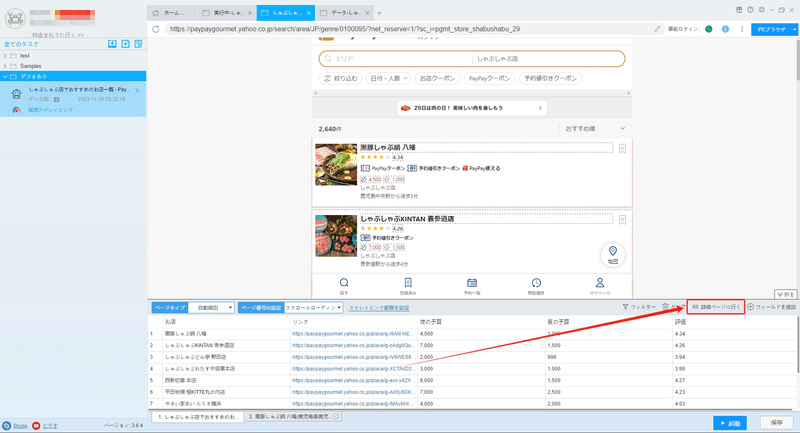Image resolution: width=800 pixels, height=433 pixels.
Task: Click the crab avatar profile icon
Action: (15, 18)
